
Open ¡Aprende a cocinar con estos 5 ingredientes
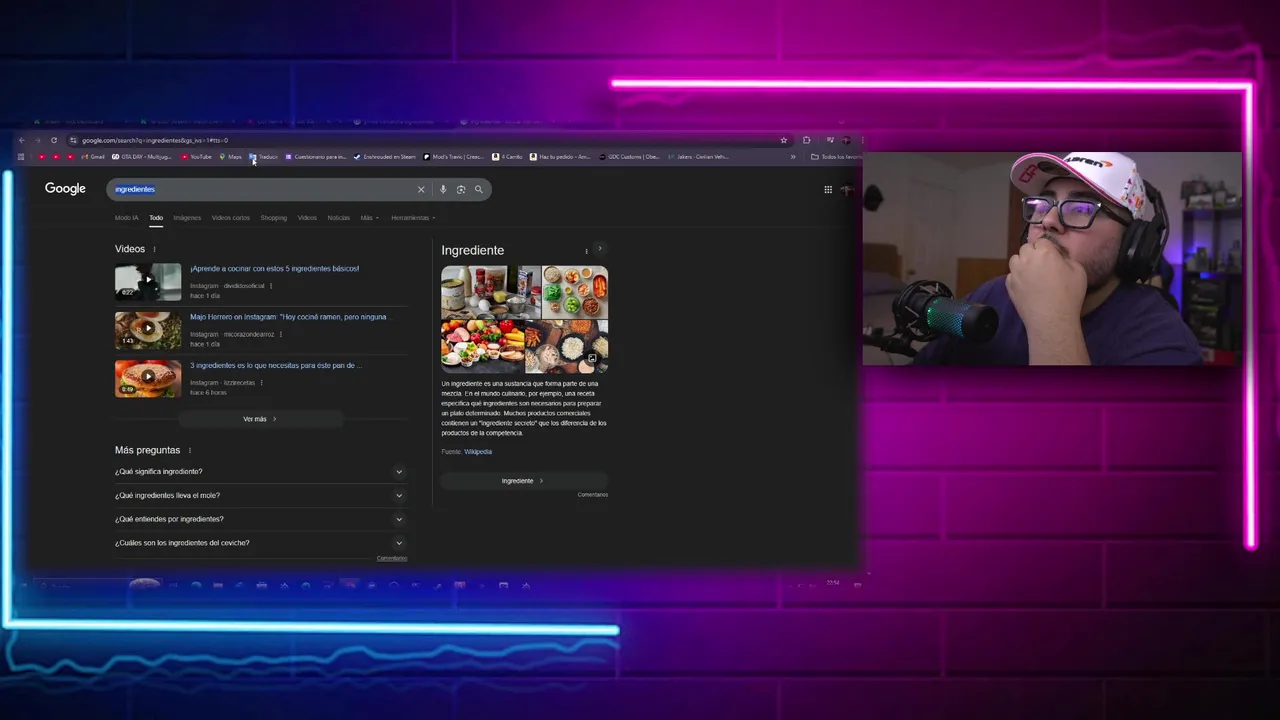pyautogui.click(x=275, y=269)
